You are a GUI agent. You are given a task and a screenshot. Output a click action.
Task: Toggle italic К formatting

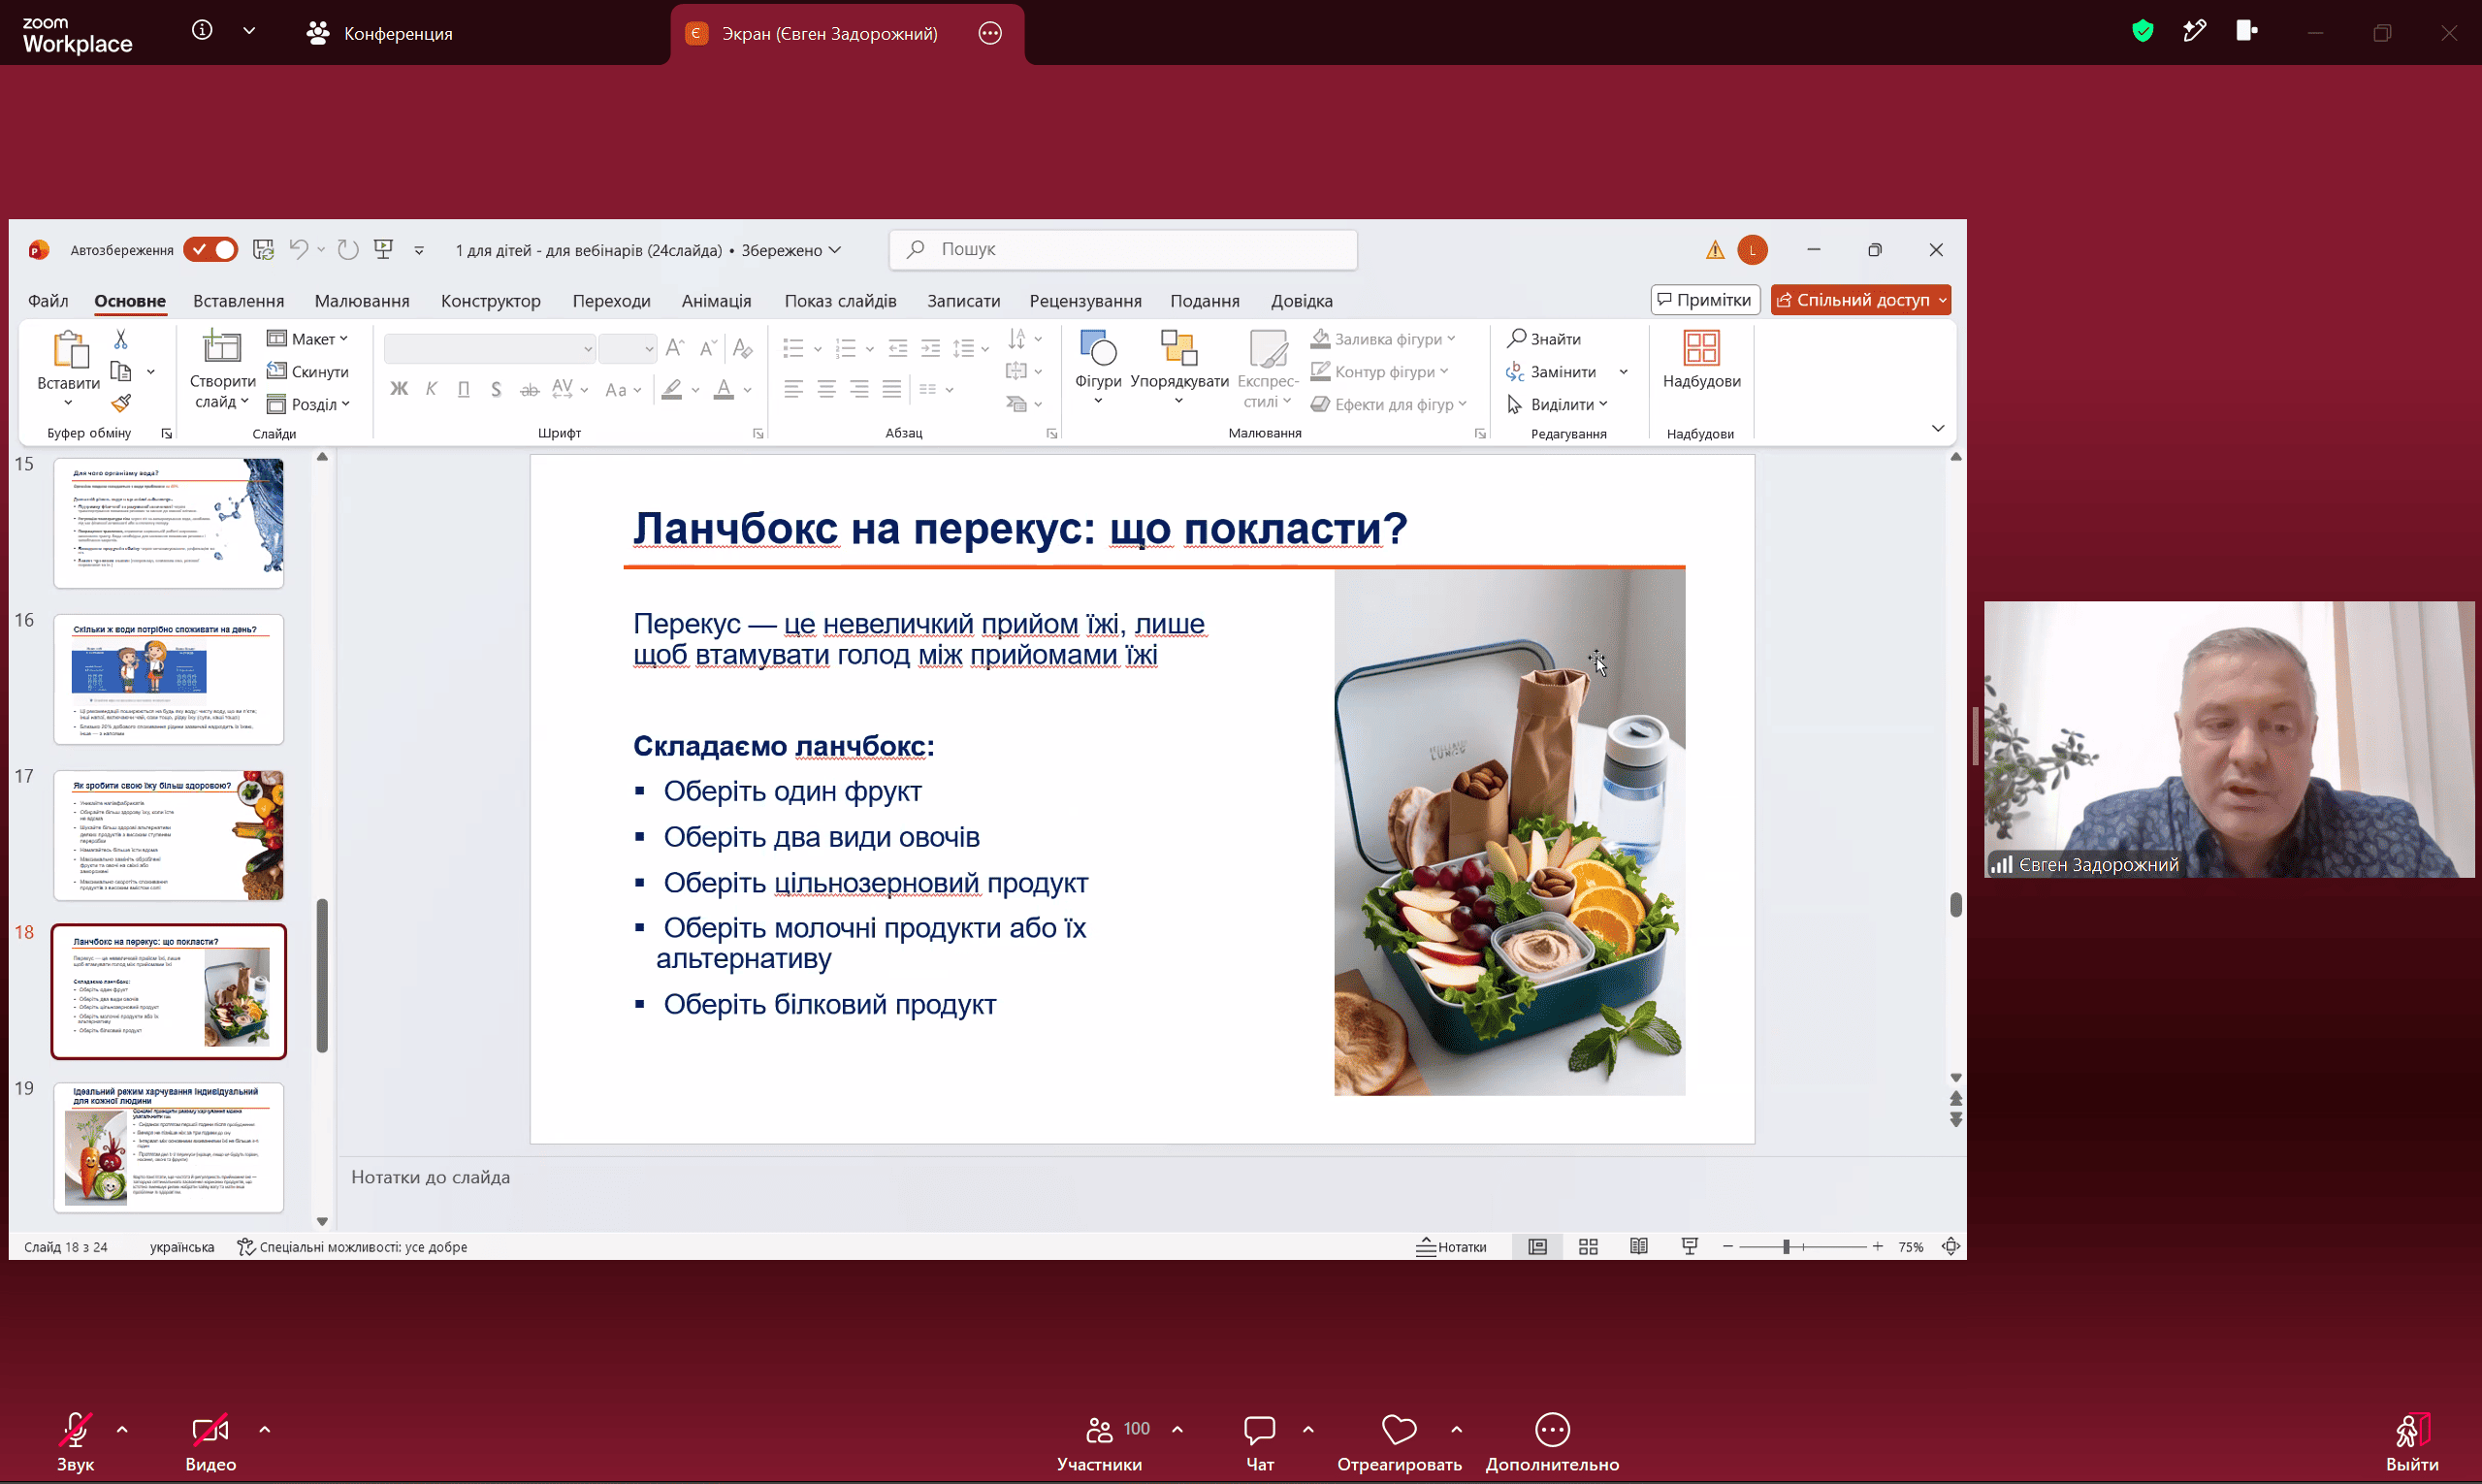(x=431, y=389)
